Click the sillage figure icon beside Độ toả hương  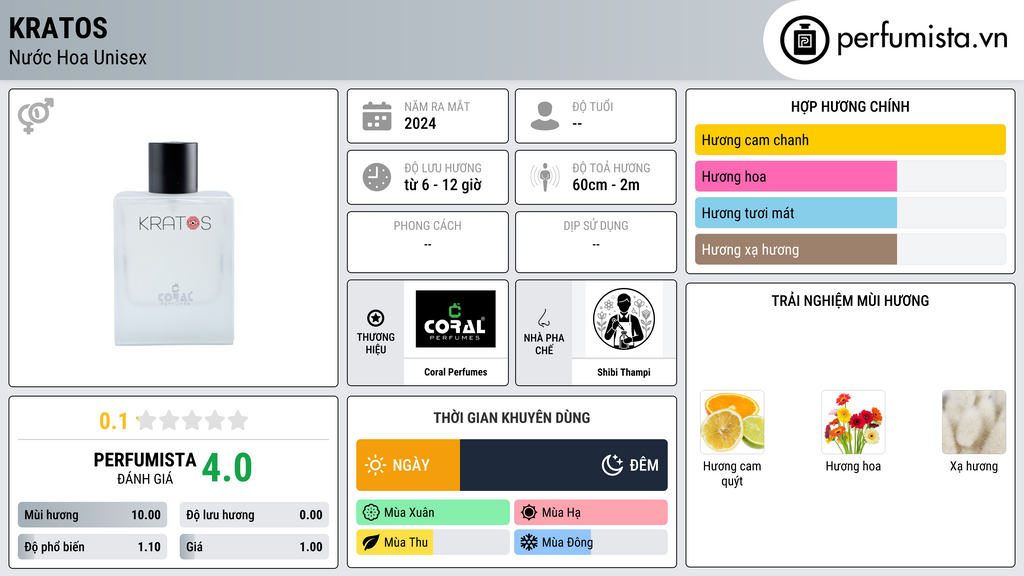(x=545, y=177)
